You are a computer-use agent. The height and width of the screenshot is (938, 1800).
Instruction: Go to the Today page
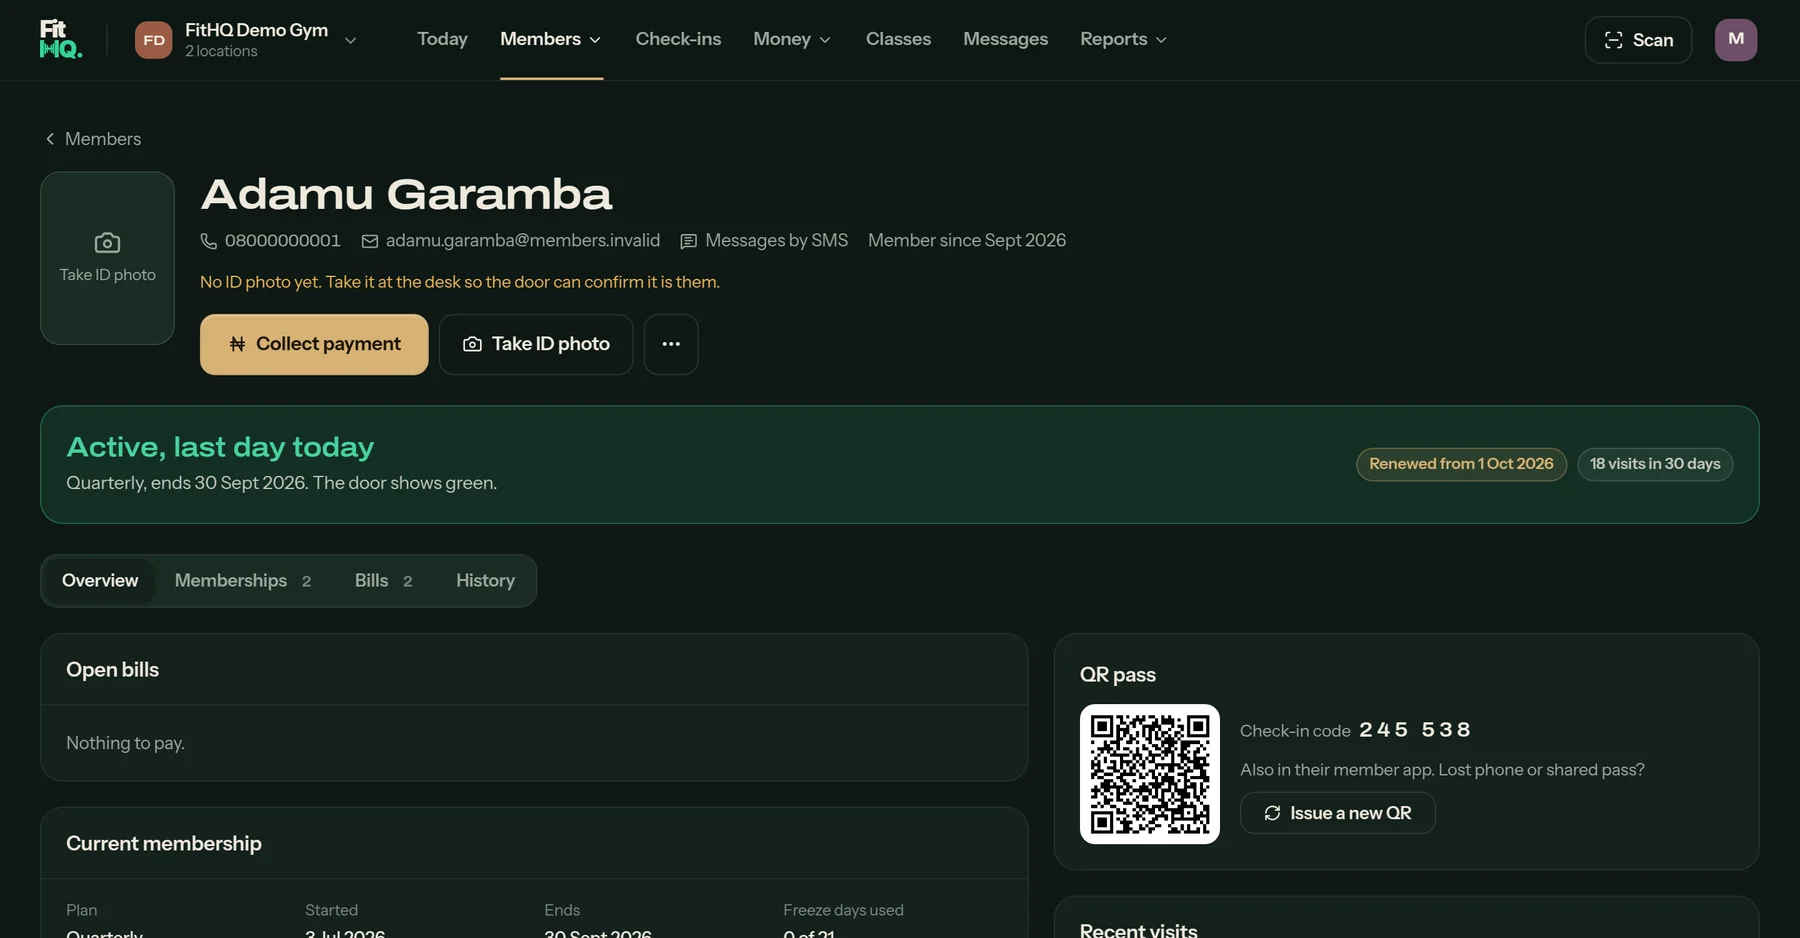pos(442,39)
